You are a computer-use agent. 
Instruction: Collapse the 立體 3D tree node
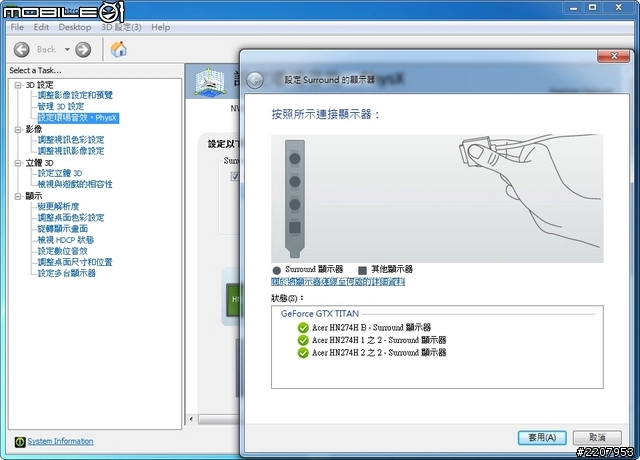click(18, 163)
